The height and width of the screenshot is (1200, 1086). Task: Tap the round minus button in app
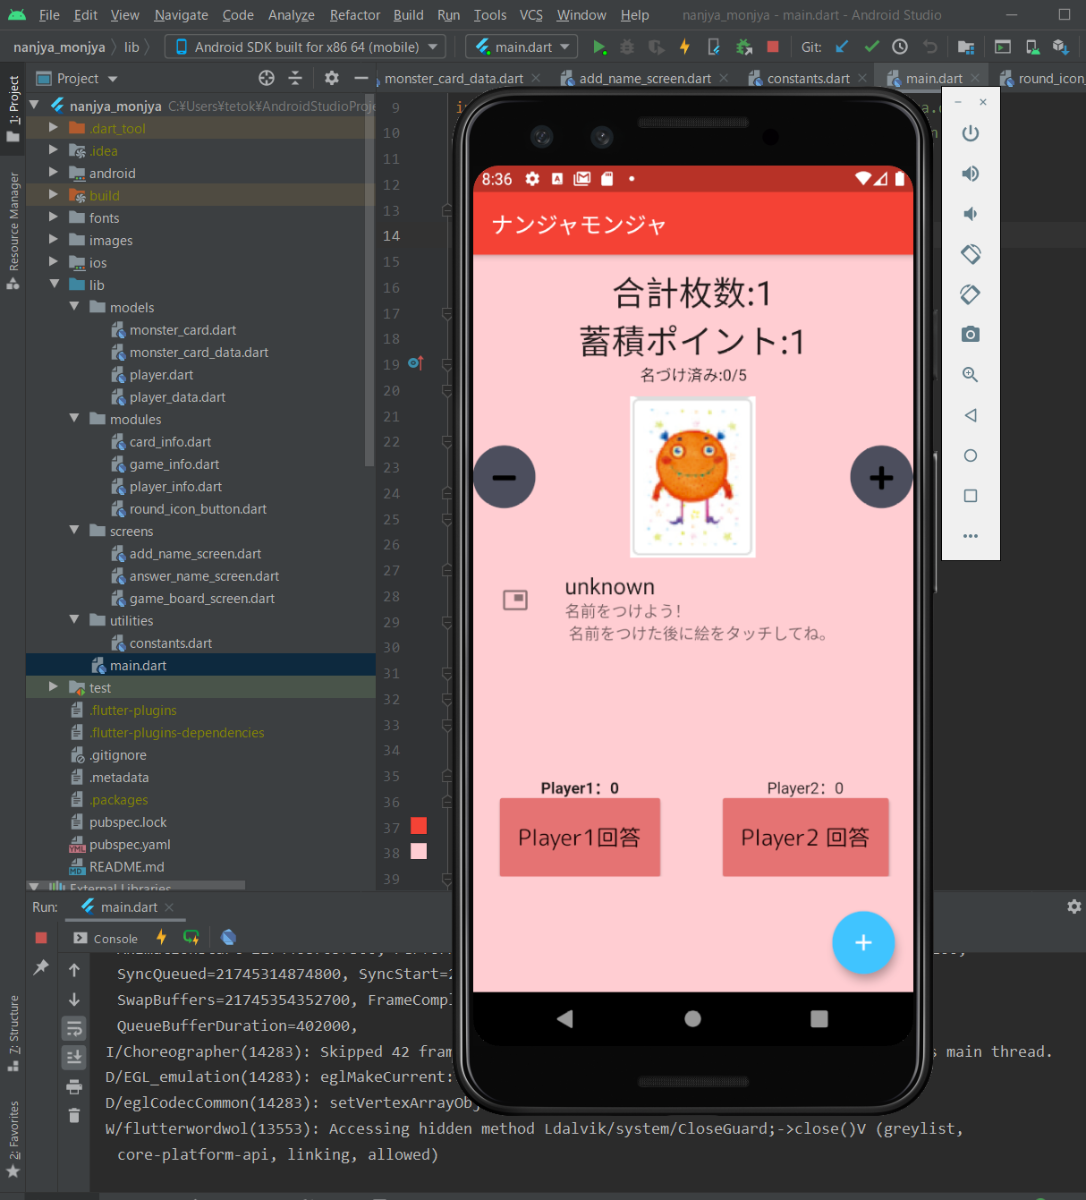coord(504,477)
